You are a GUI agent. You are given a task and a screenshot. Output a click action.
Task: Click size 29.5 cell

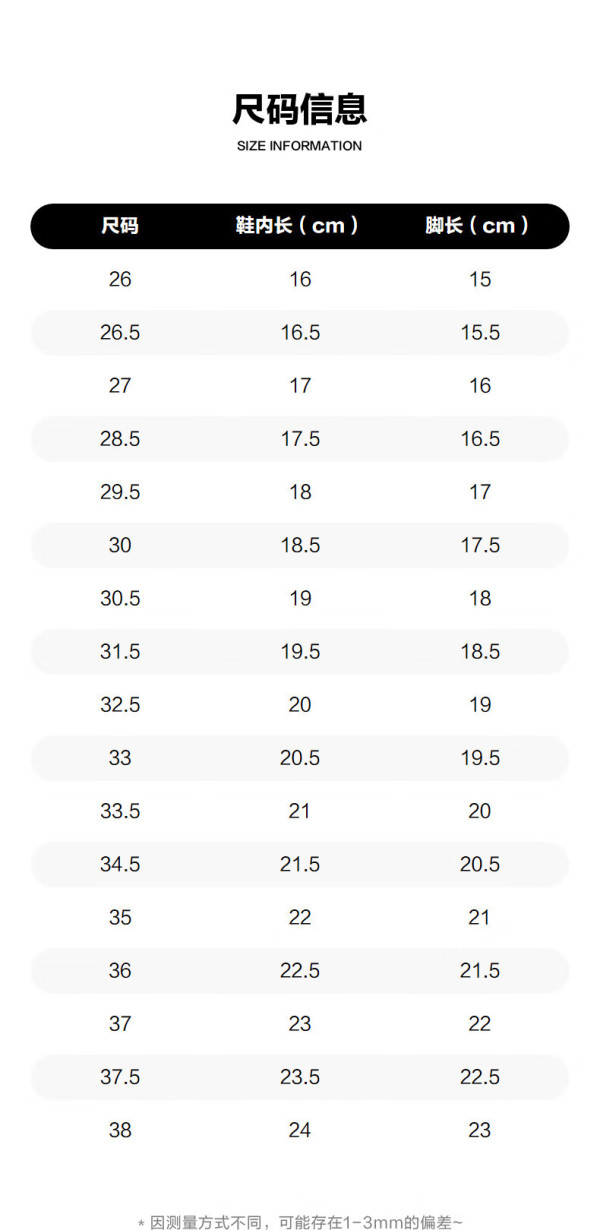(120, 492)
